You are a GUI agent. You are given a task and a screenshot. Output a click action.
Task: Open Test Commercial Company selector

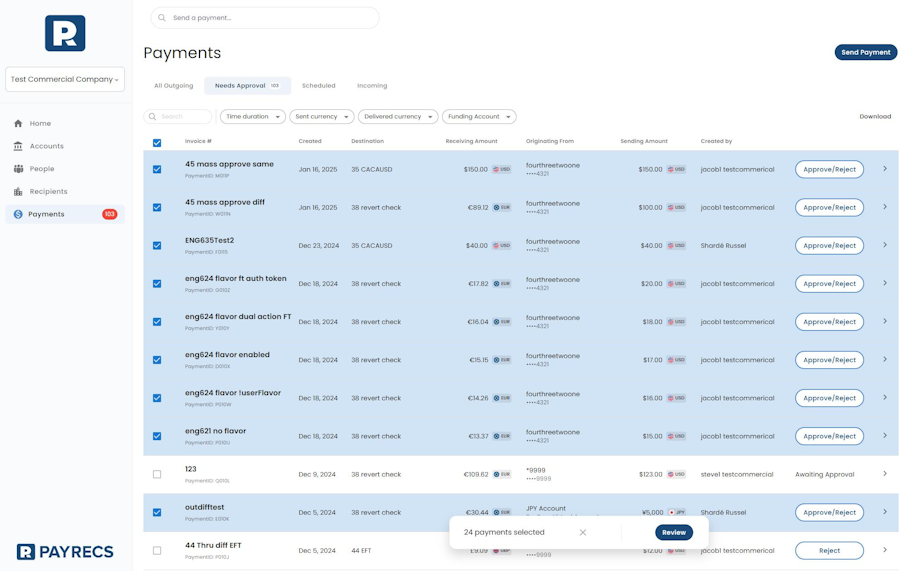point(65,80)
